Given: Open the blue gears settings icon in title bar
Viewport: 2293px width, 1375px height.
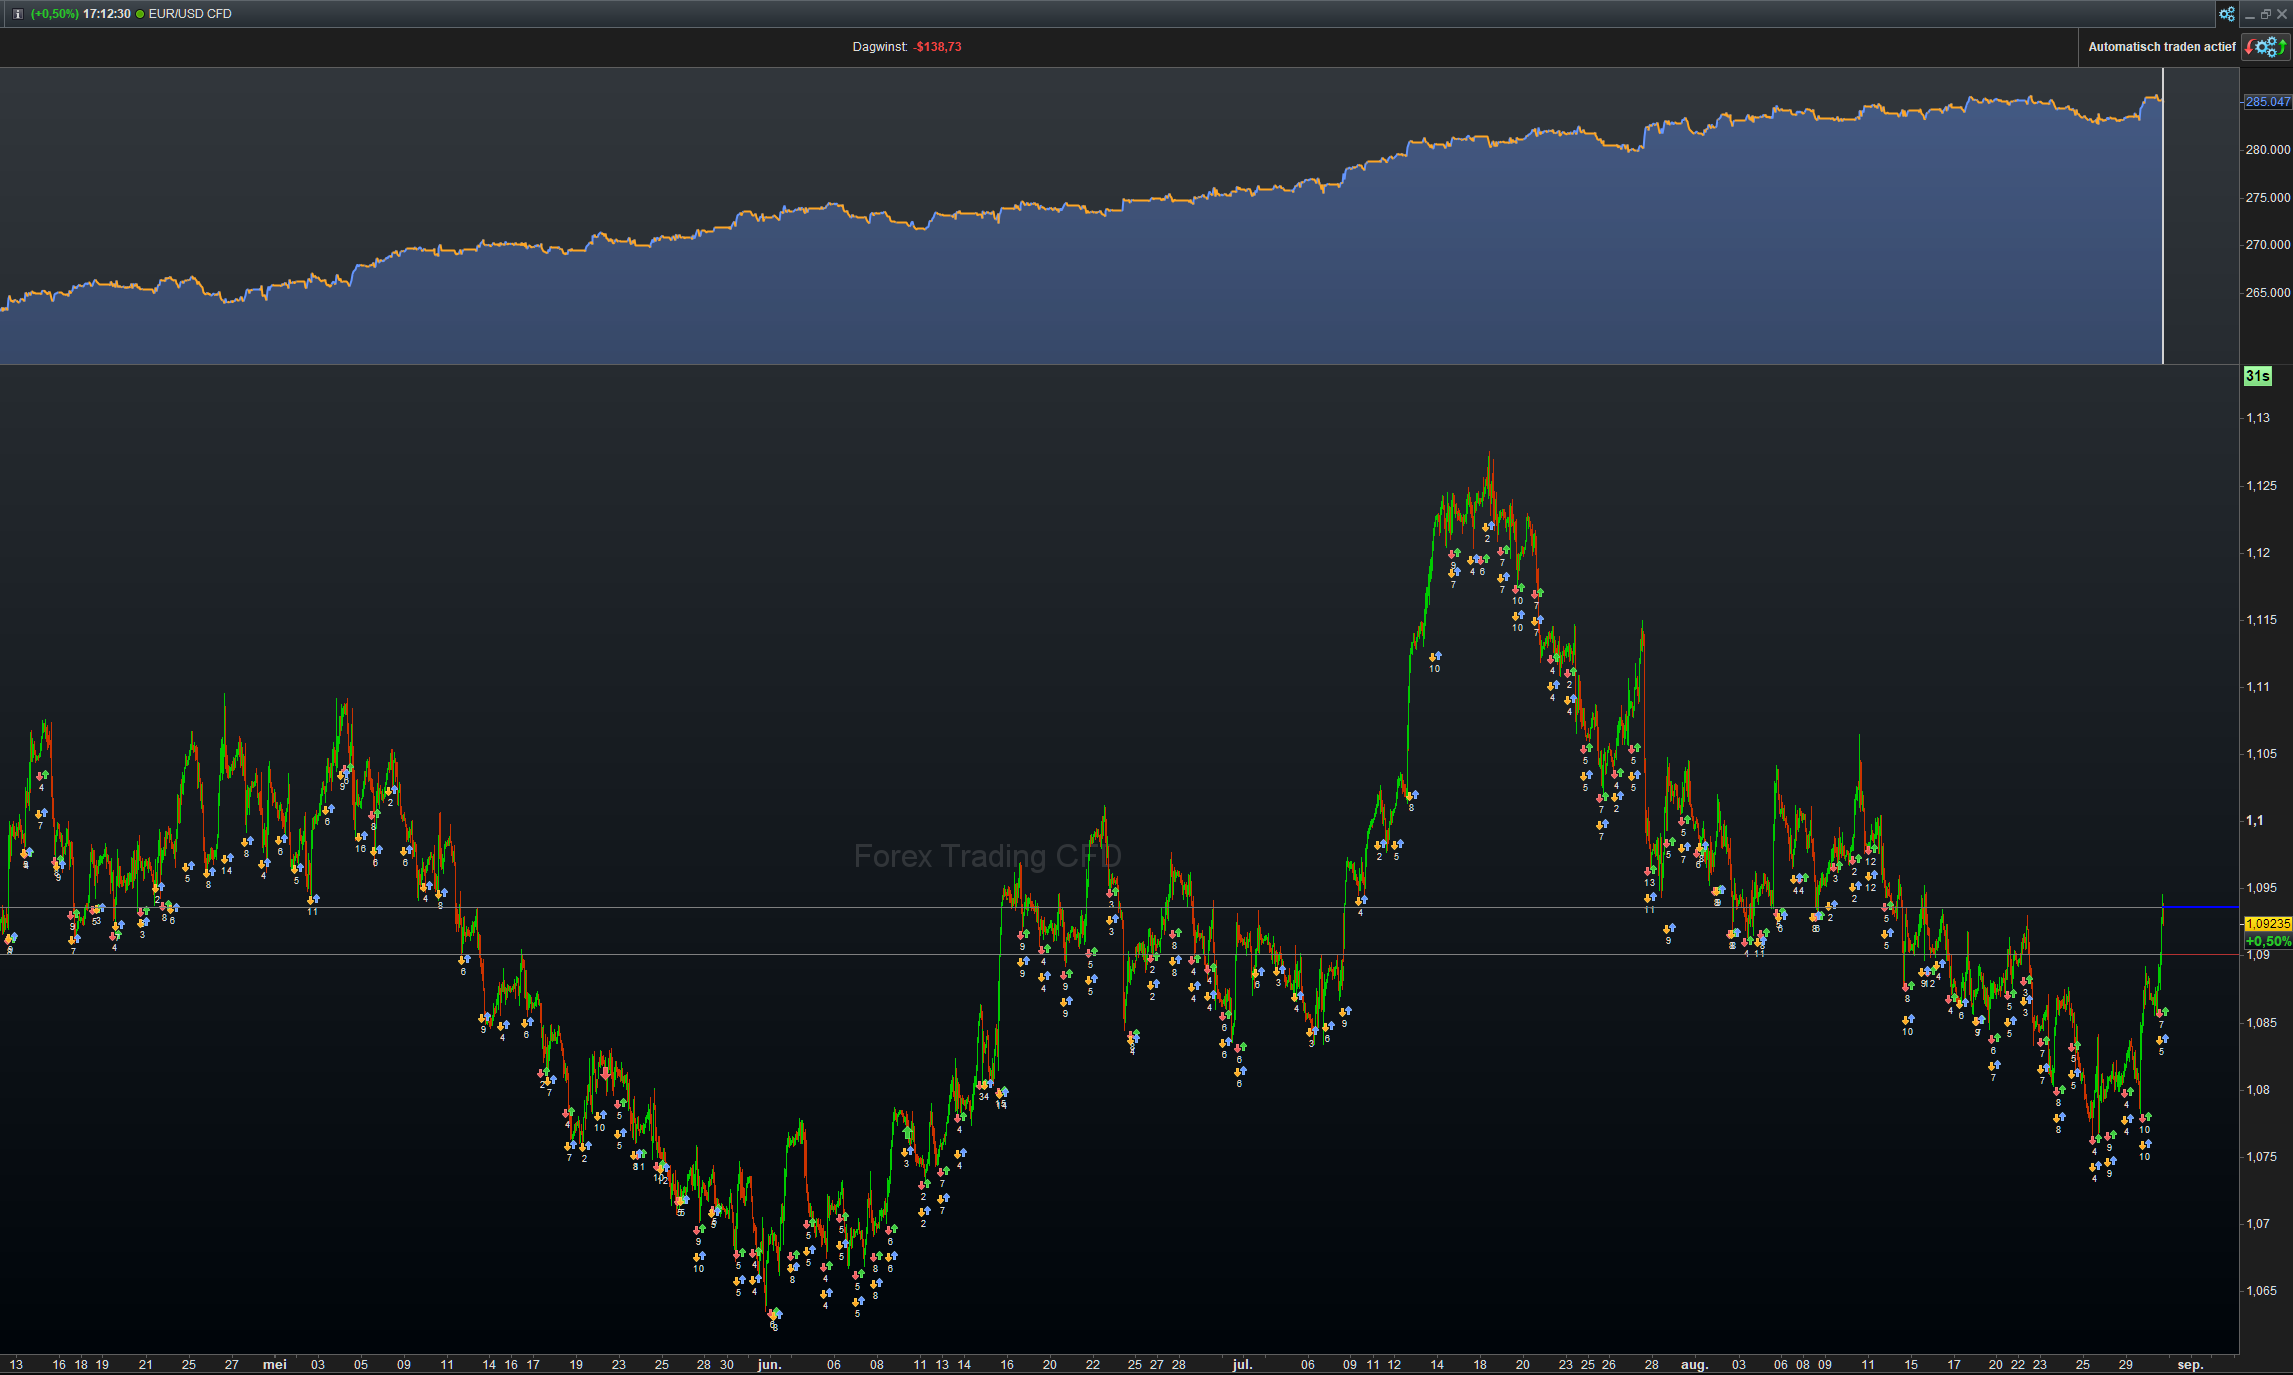Looking at the screenshot, I should 2226,14.
